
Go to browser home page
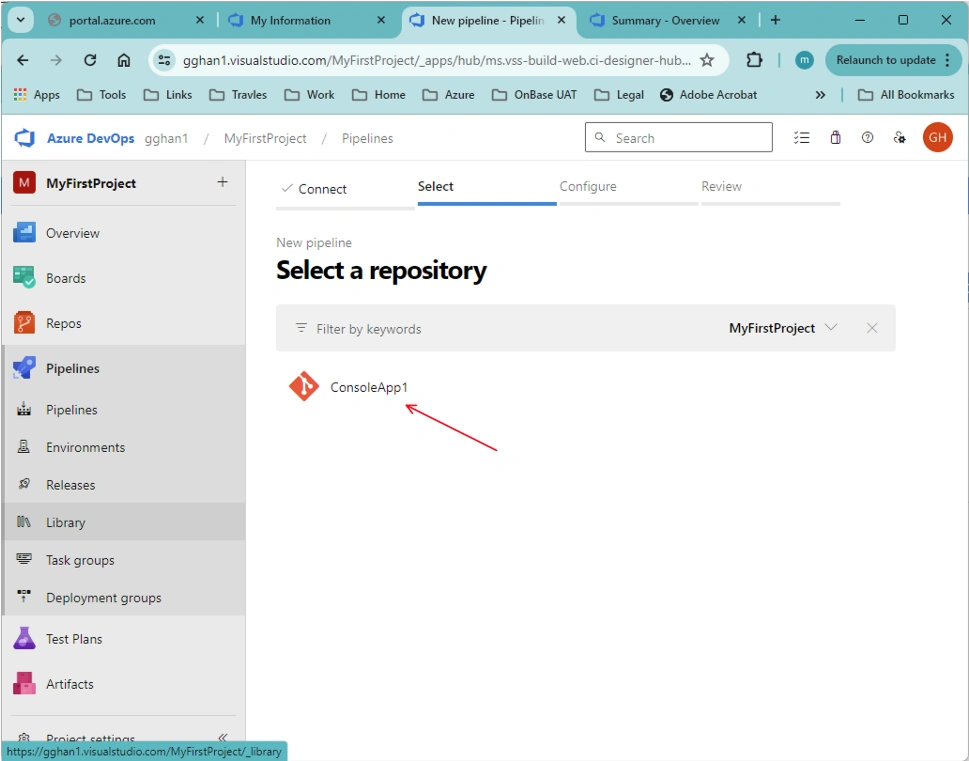tap(124, 60)
